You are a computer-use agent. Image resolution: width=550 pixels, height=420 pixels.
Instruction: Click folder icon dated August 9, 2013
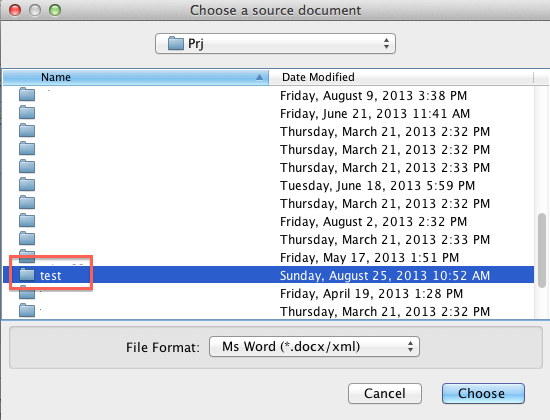27,95
